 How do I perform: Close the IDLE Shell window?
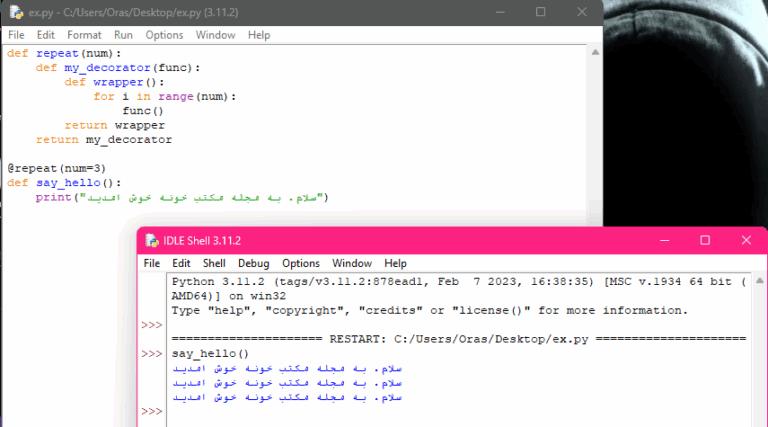(748, 240)
